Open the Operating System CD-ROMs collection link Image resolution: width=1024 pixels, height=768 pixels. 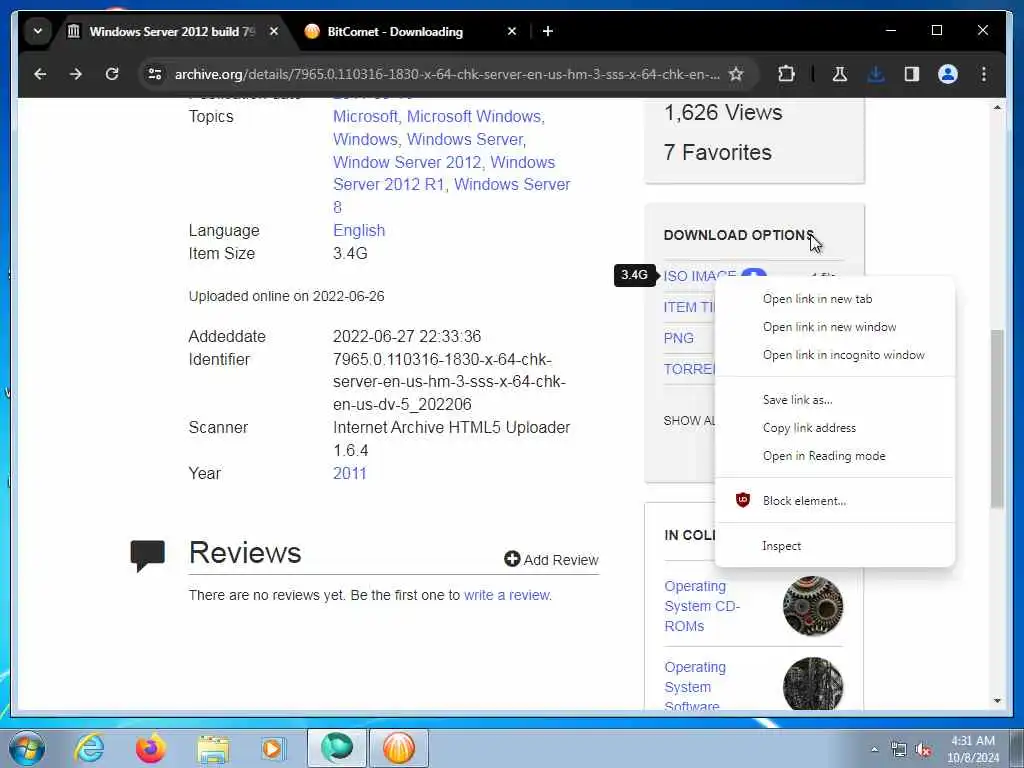click(x=702, y=606)
